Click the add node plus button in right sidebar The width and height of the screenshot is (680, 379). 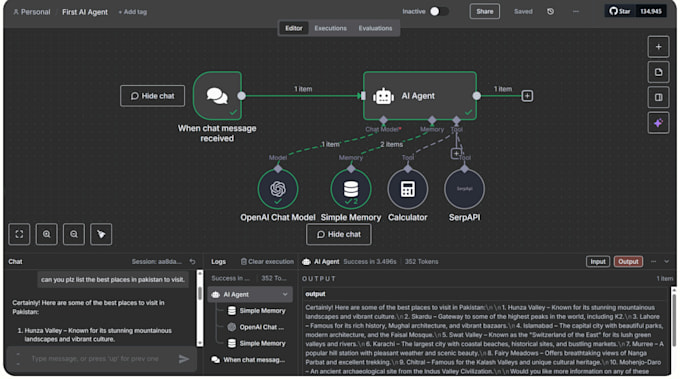658,47
